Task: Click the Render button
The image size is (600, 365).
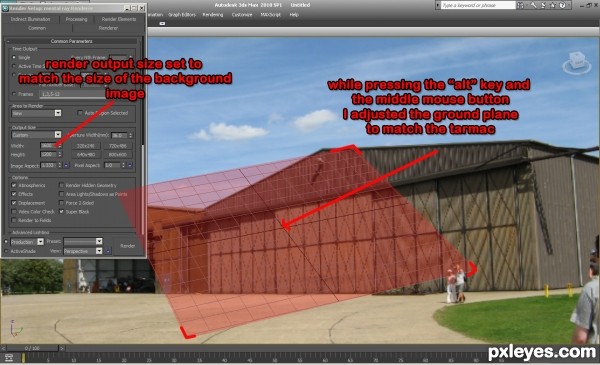Action: pos(127,246)
